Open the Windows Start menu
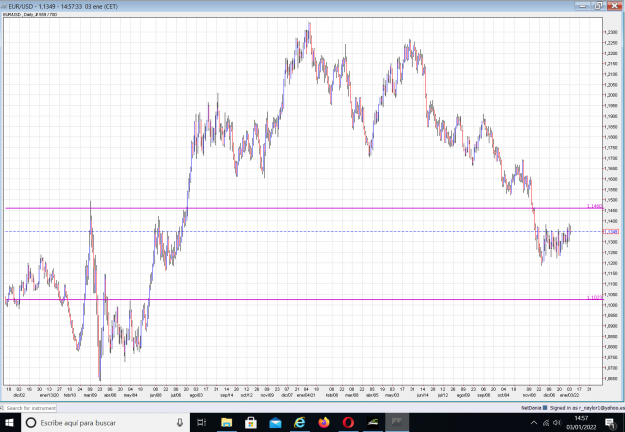Image resolution: width=625 pixels, height=432 pixels. point(9,423)
